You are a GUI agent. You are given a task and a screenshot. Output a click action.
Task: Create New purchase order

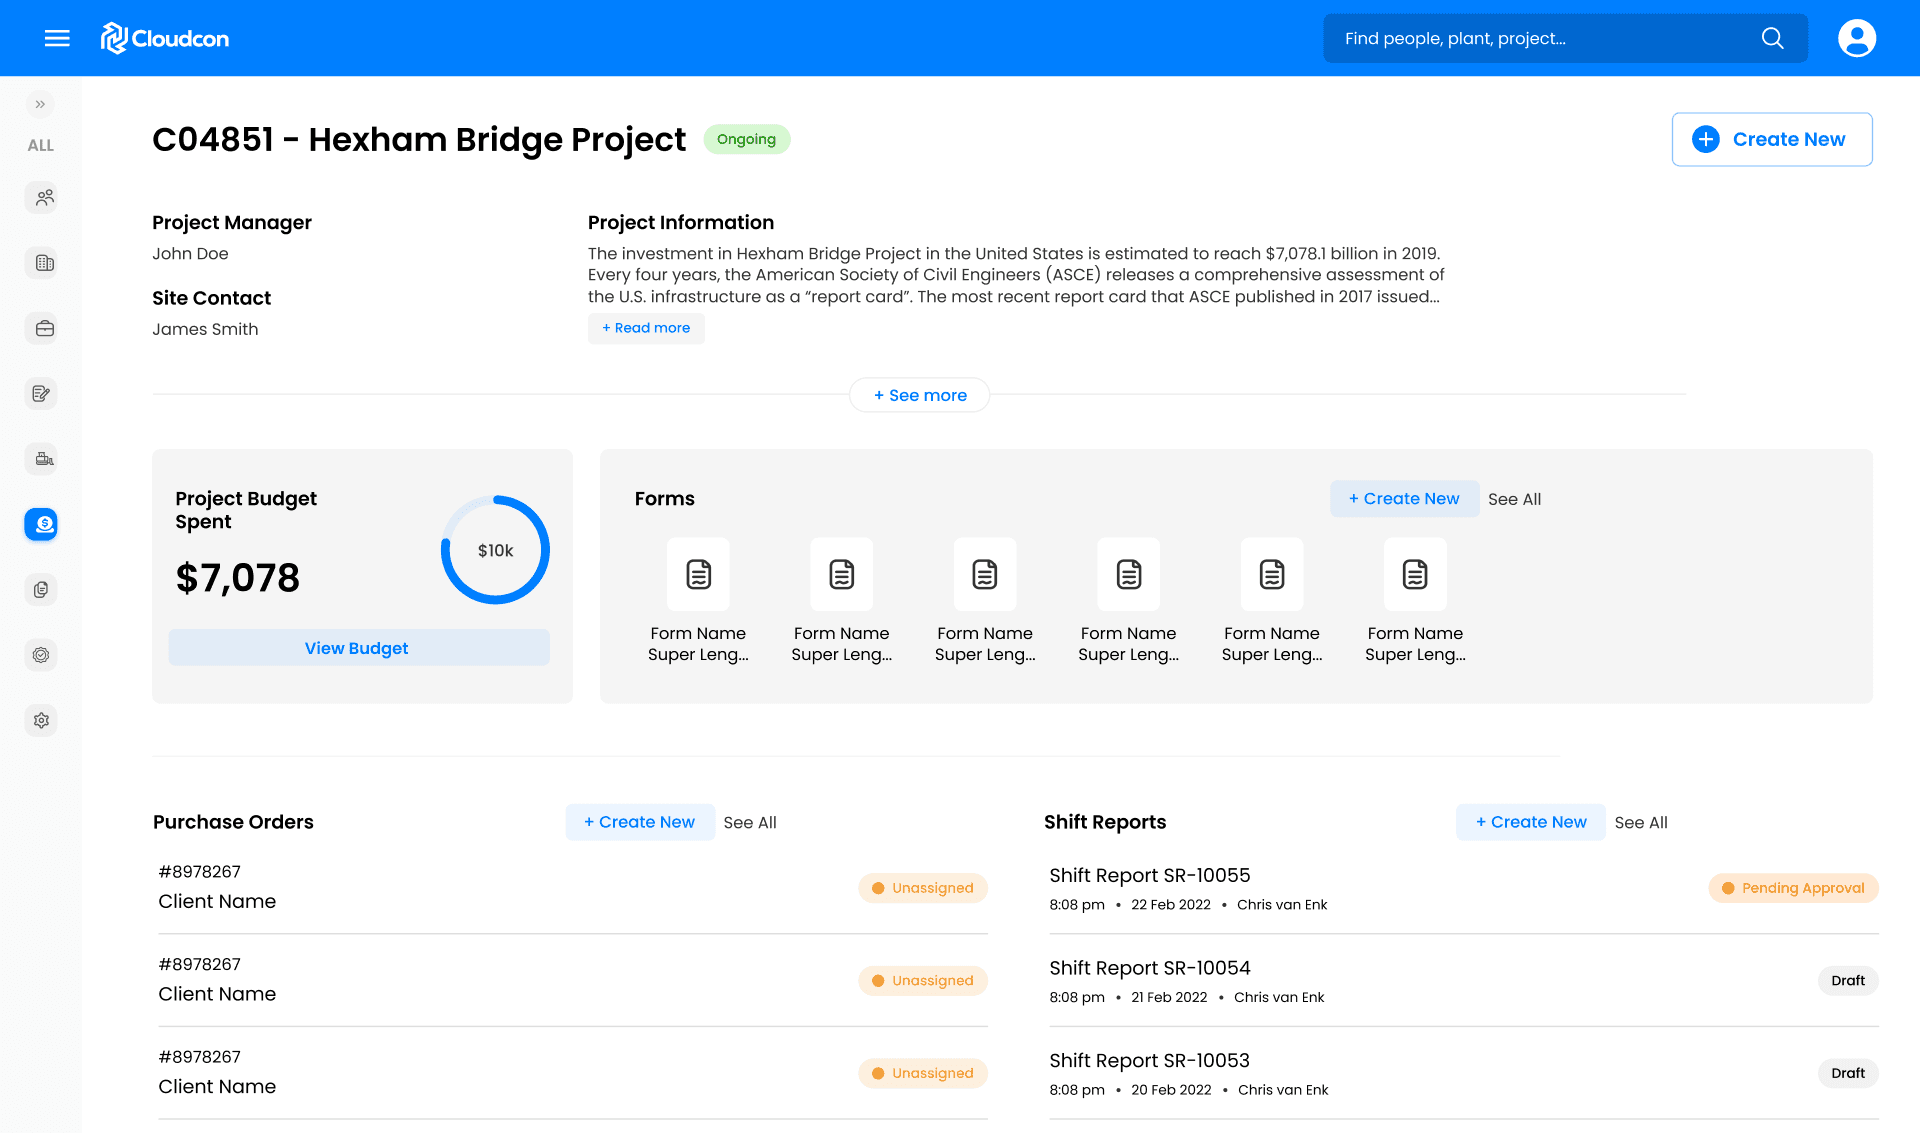click(x=640, y=822)
